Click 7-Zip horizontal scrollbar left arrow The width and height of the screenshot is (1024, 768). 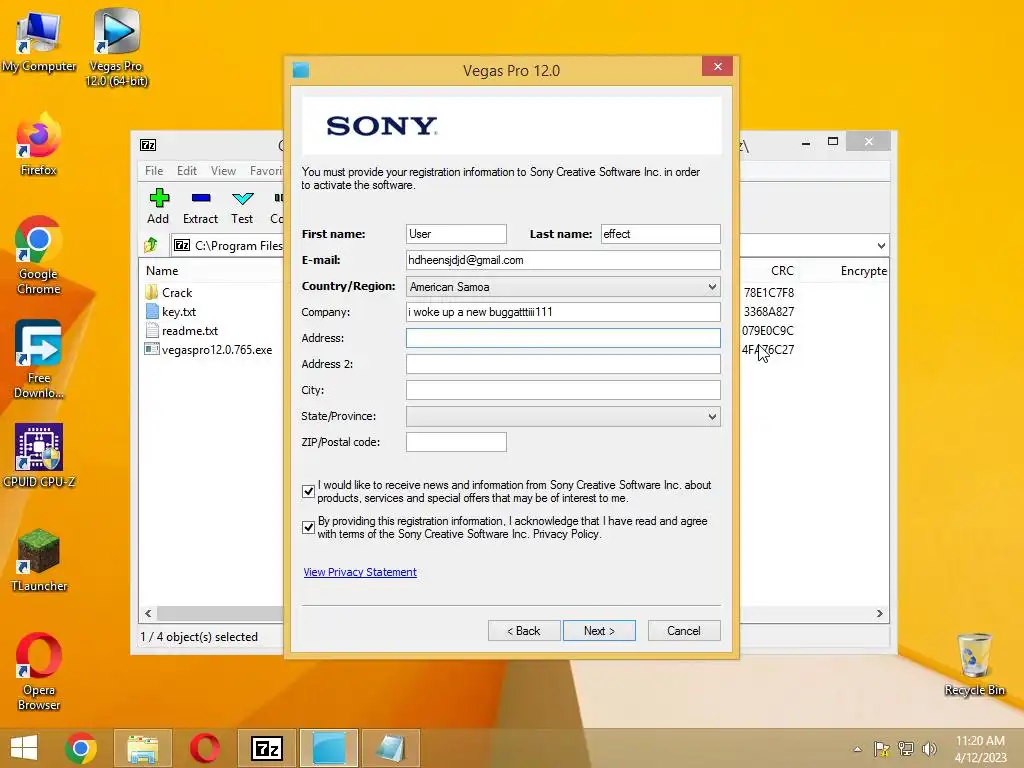(148, 613)
